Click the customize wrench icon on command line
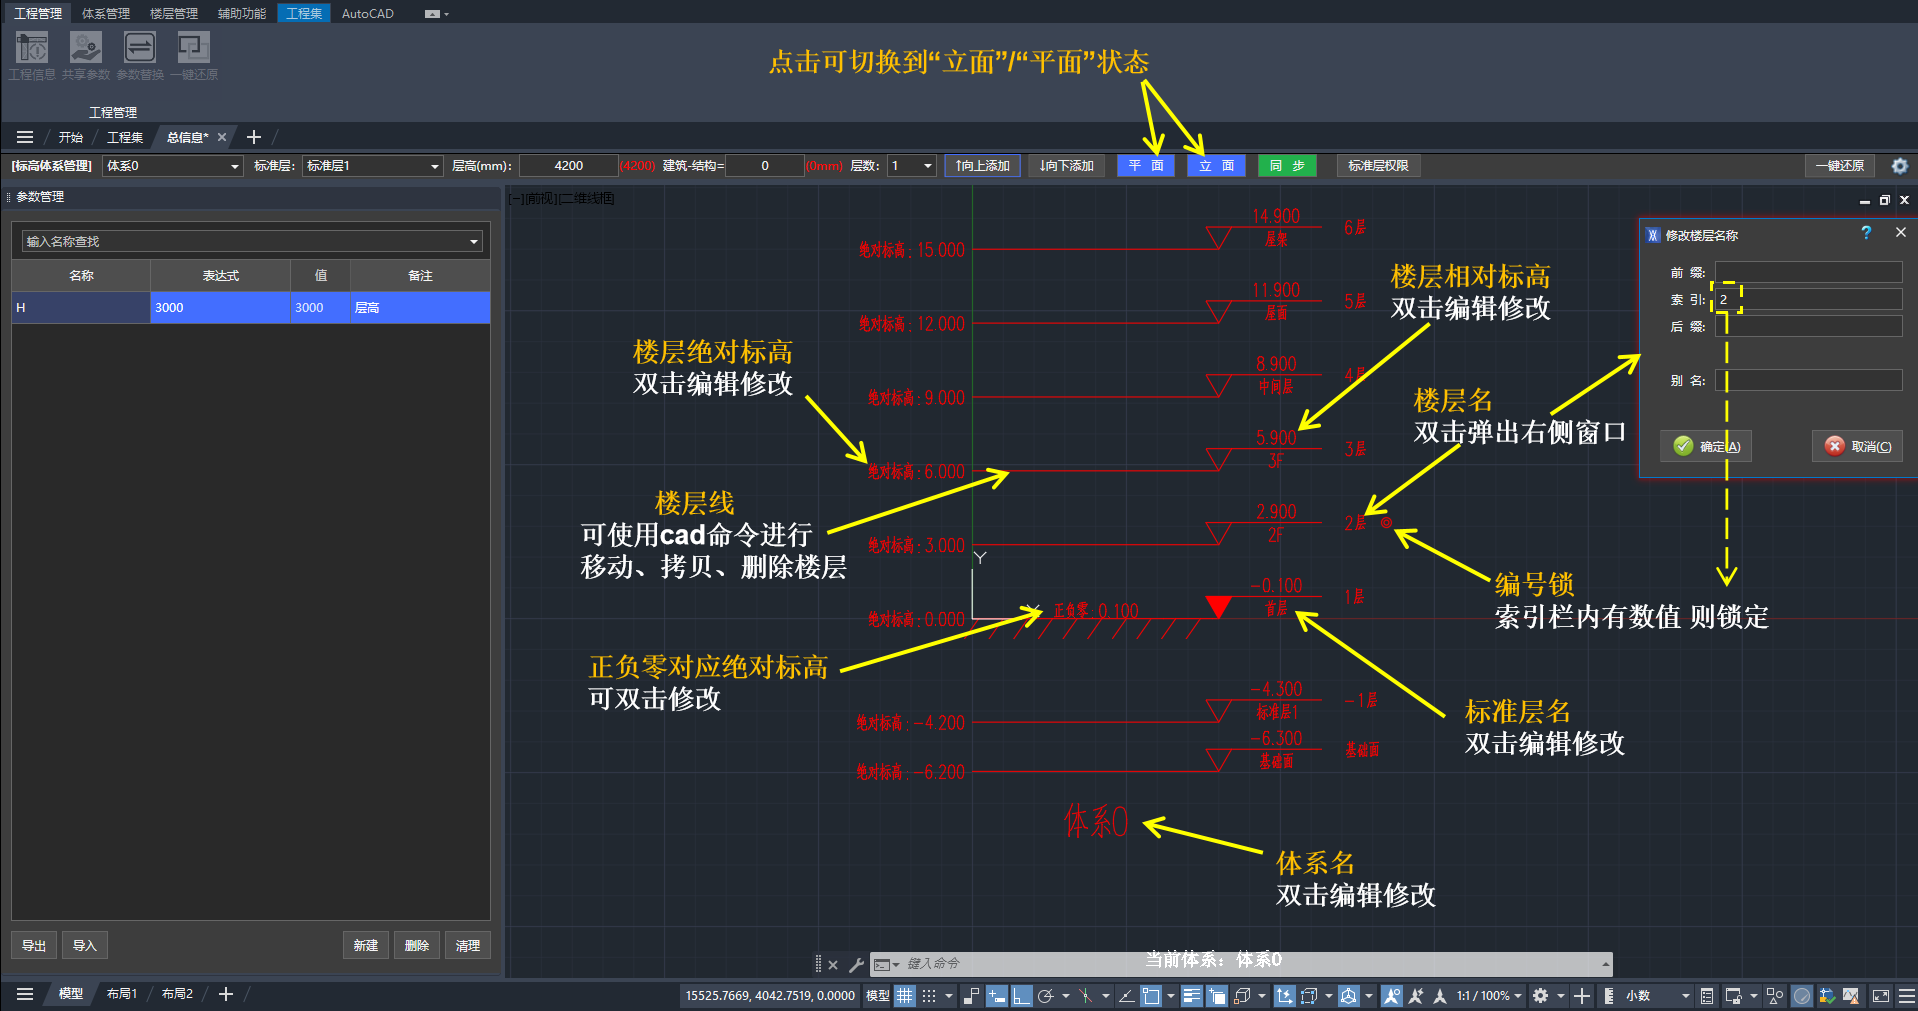This screenshot has height=1011, width=1918. point(856,965)
